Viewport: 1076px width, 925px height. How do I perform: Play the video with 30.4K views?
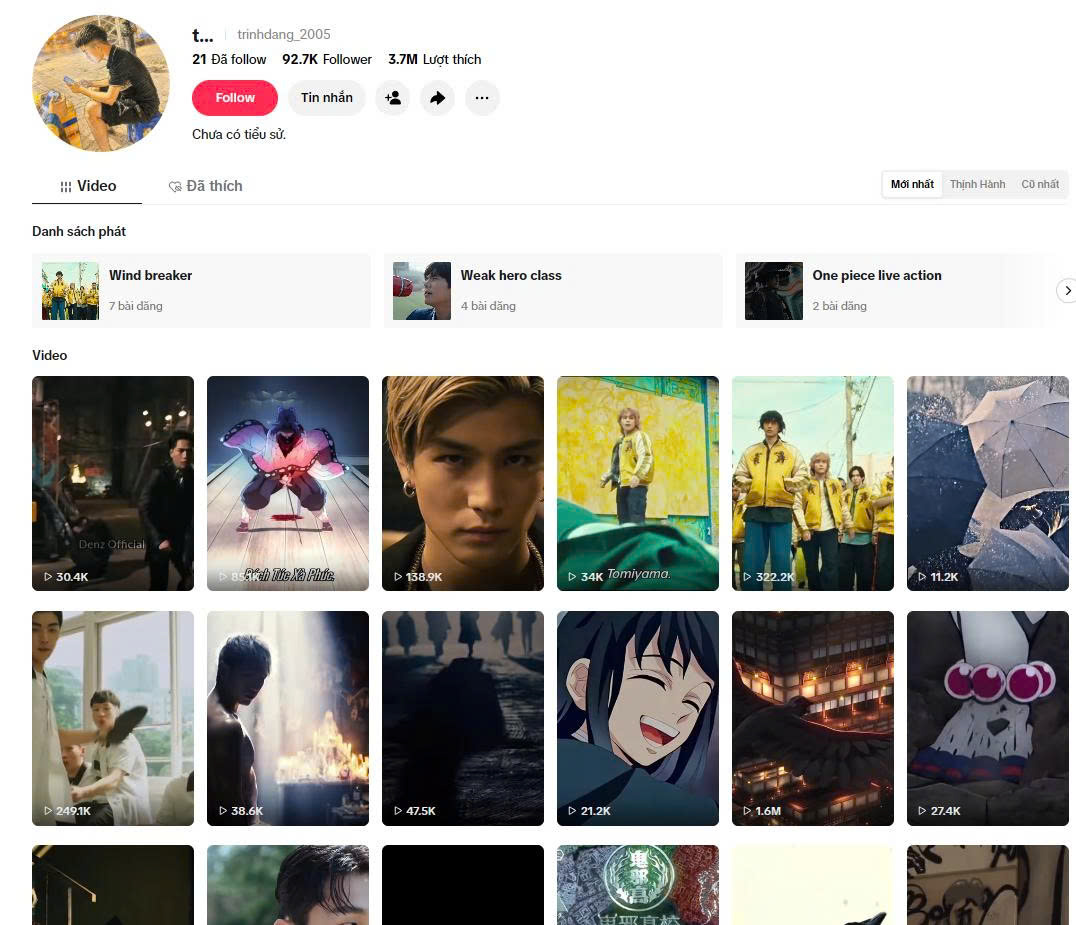(113, 483)
